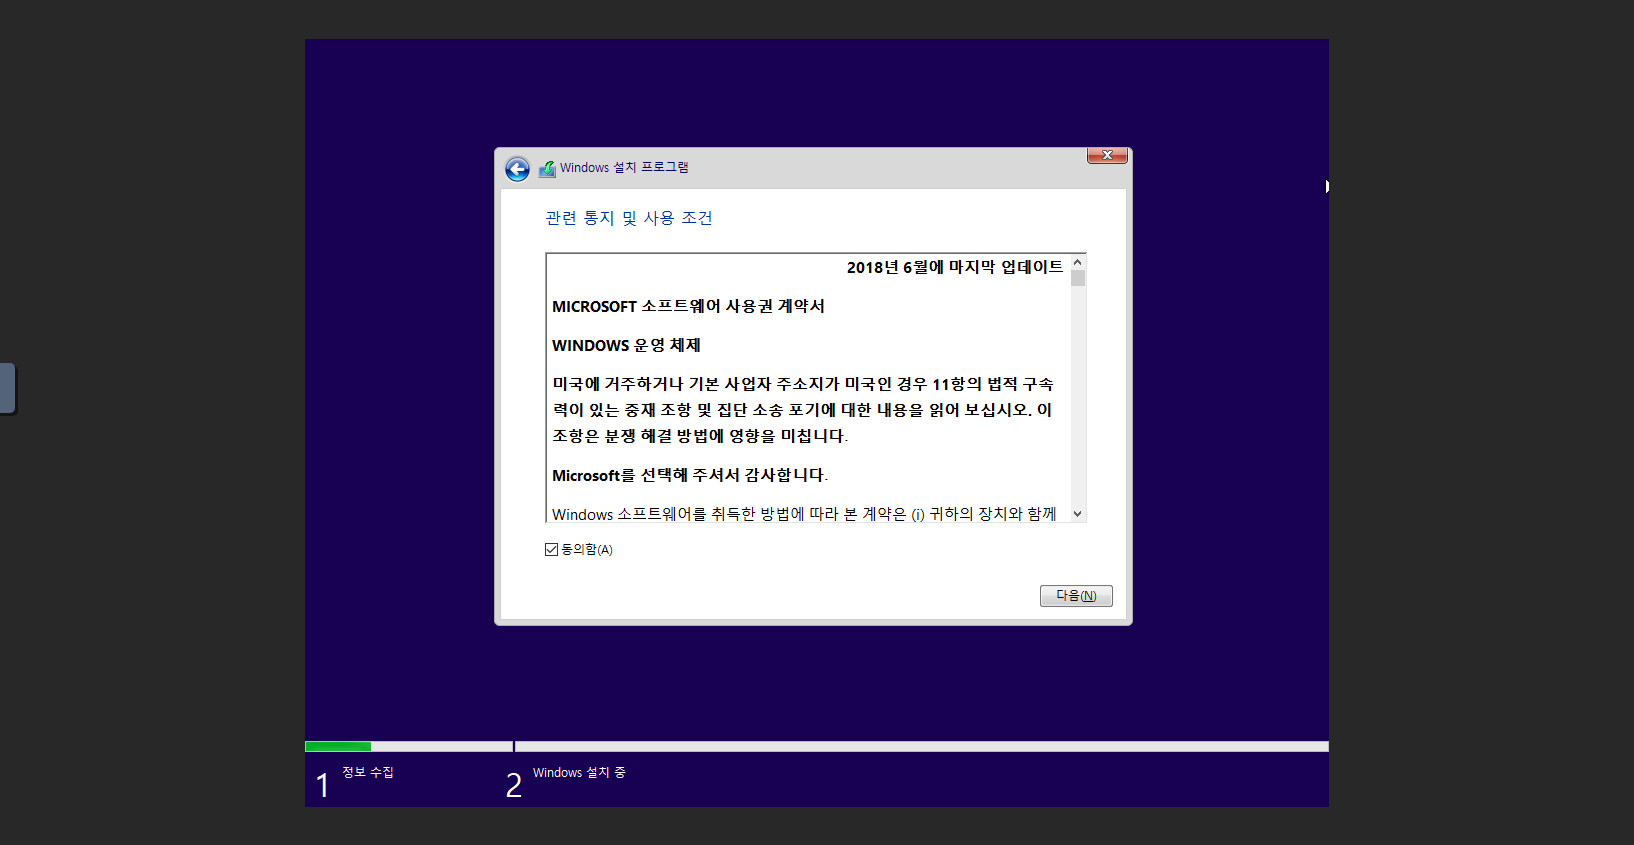Click the 2018년 6월에 마지막 업데이트 line
1634x845 pixels.
click(955, 267)
